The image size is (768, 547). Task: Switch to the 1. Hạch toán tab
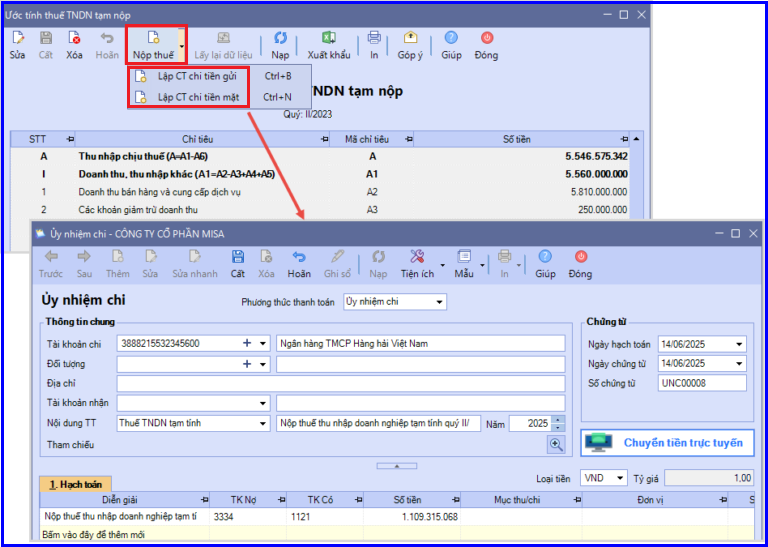75,484
